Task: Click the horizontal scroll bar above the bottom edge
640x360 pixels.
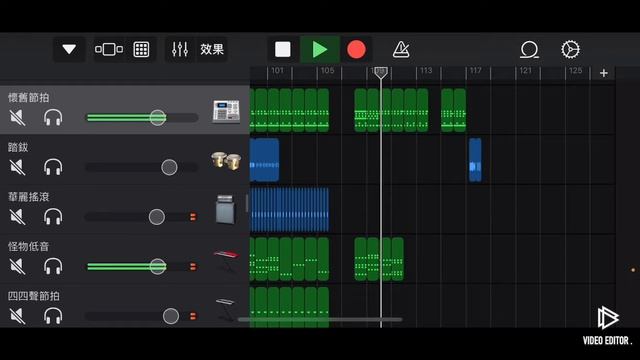Action: pyautogui.click(x=320, y=320)
